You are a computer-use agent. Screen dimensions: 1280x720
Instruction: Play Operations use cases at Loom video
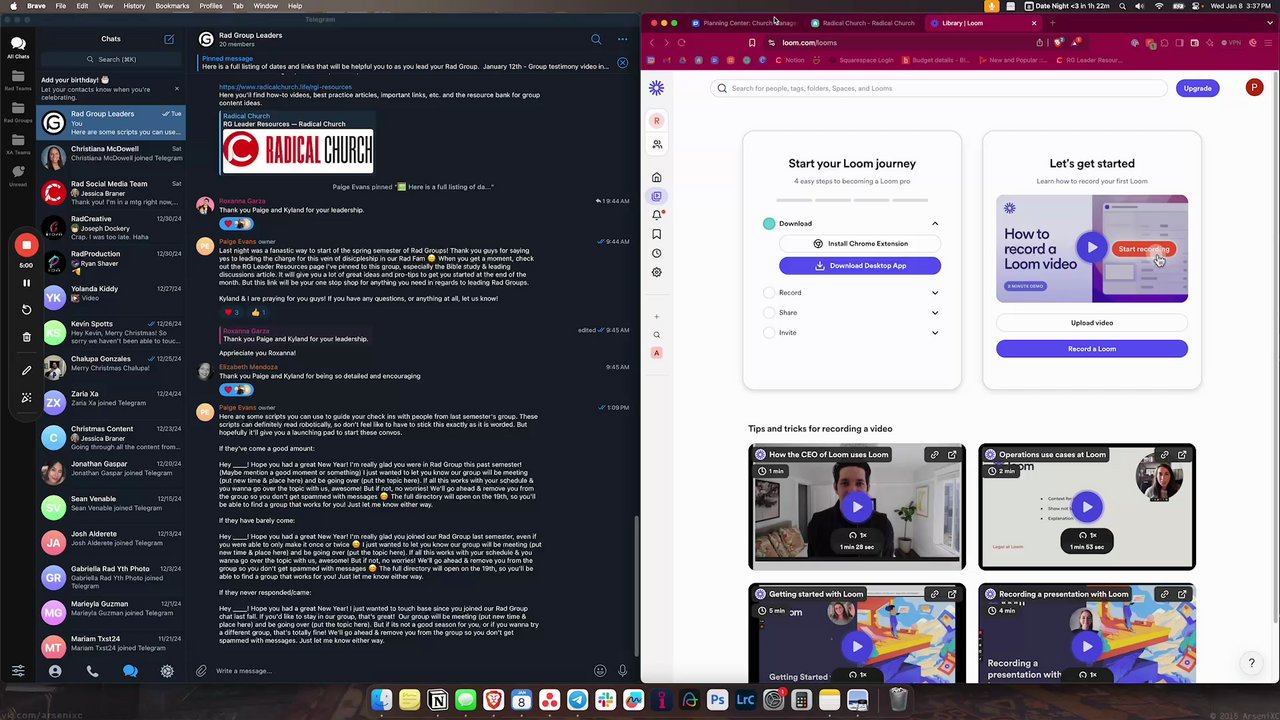[x=1087, y=507]
